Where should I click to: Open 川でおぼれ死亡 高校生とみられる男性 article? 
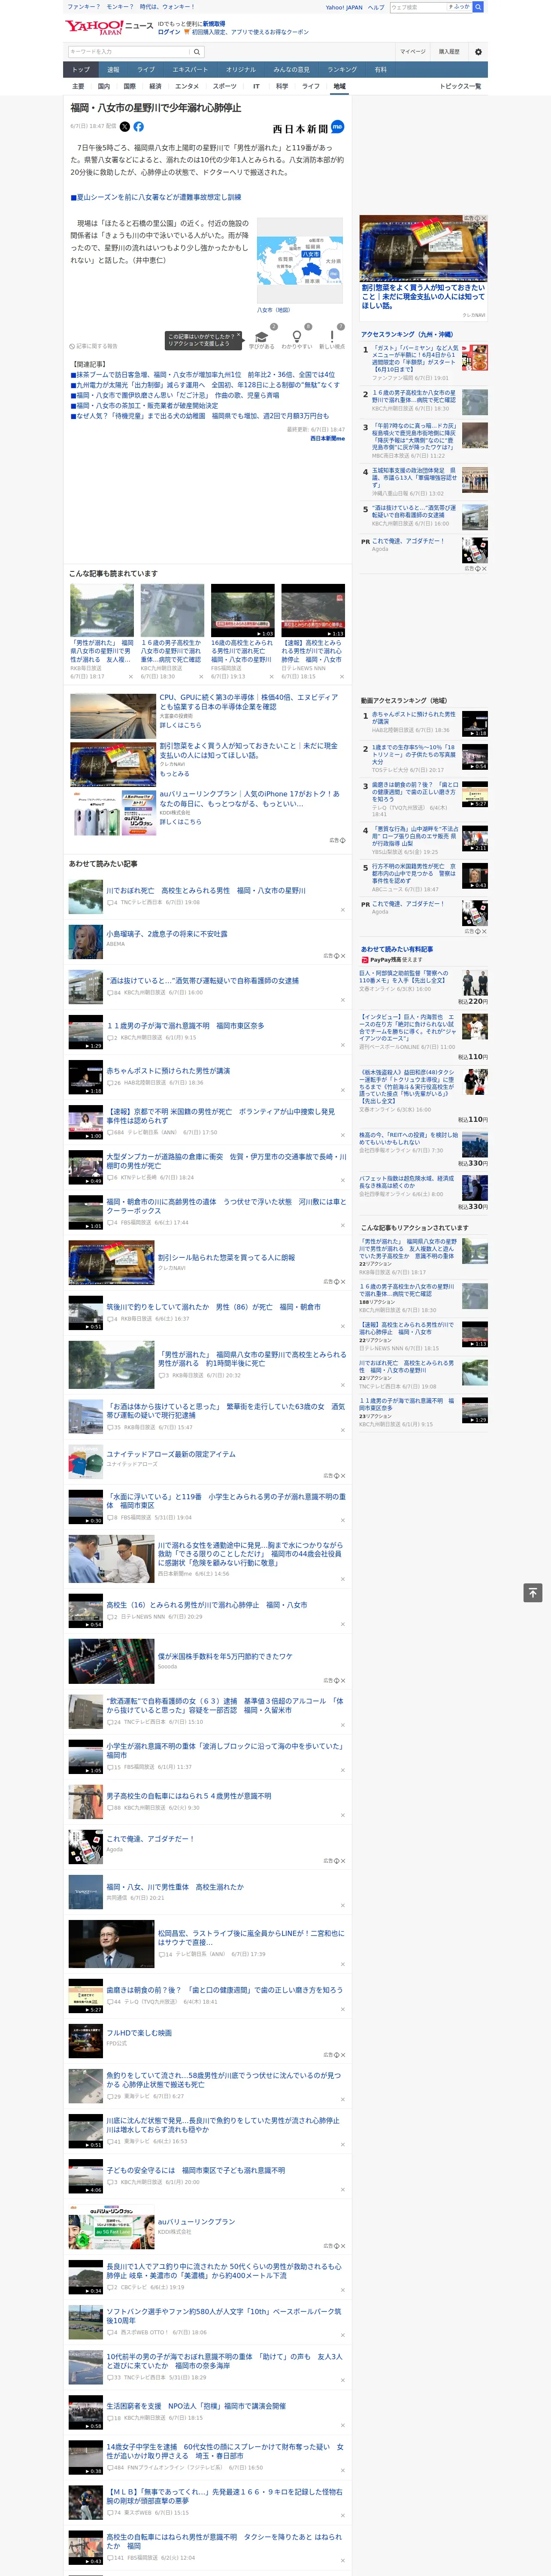[206, 890]
